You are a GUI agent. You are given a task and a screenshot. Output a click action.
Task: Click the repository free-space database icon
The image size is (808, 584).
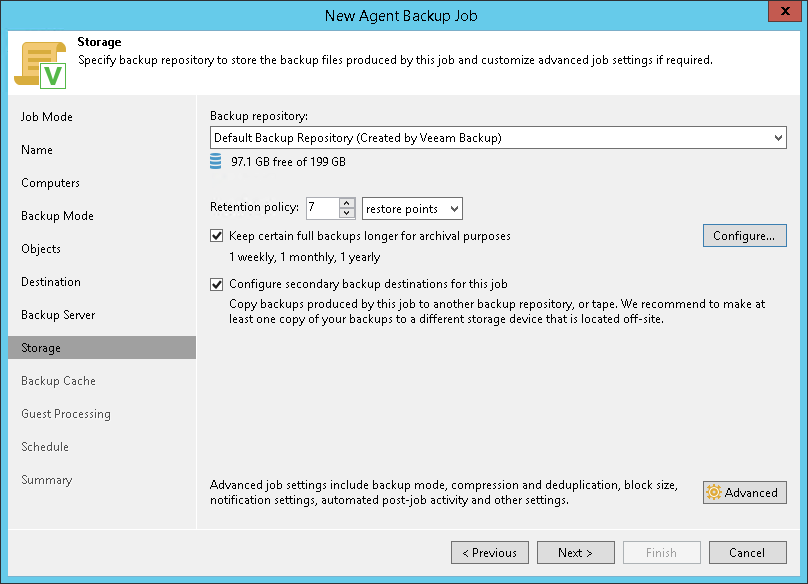tap(216, 161)
